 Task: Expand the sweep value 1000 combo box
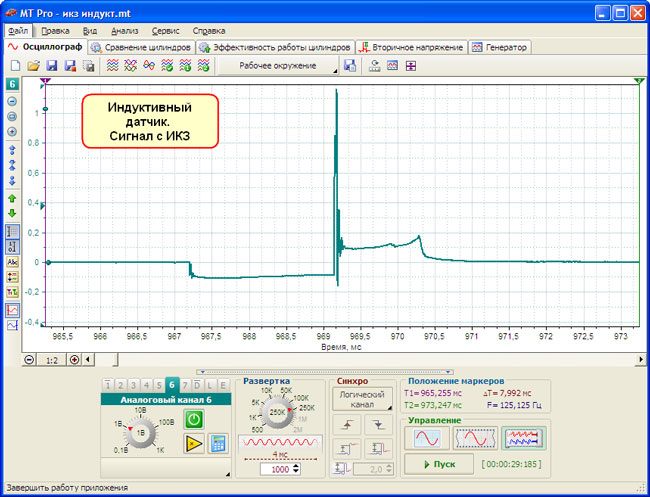(x=296, y=469)
